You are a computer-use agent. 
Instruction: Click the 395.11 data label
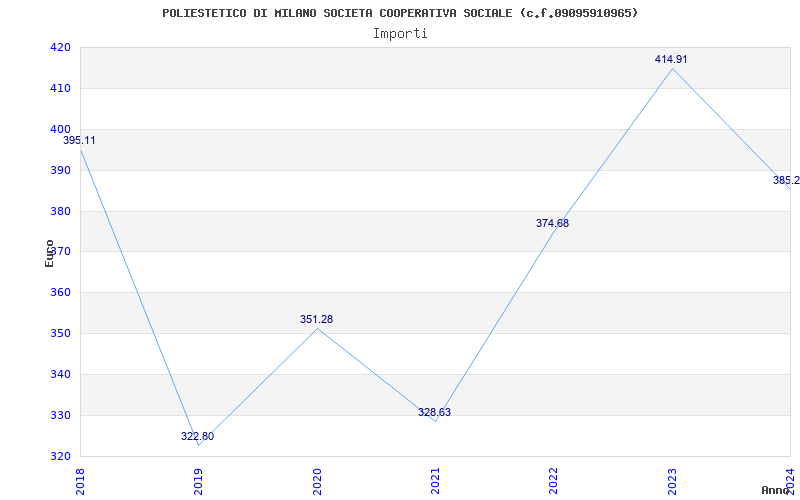point(79,140)
